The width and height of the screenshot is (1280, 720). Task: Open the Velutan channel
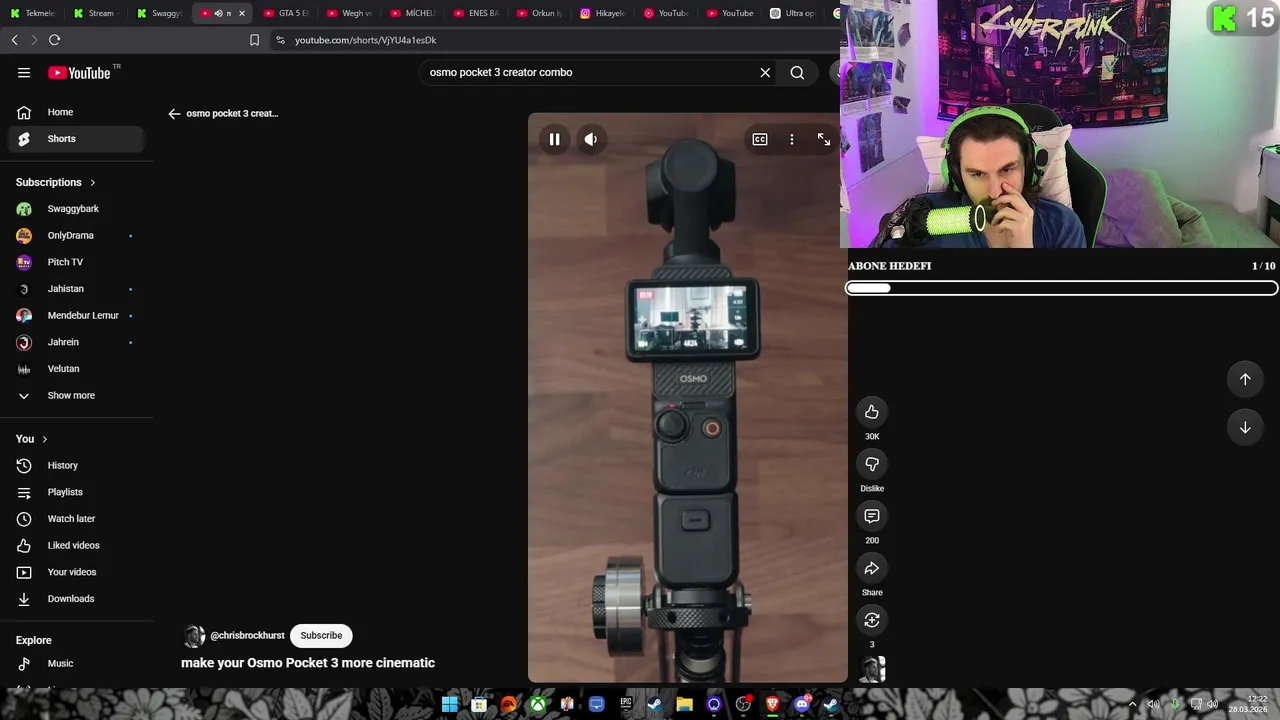tap(76, 369)
